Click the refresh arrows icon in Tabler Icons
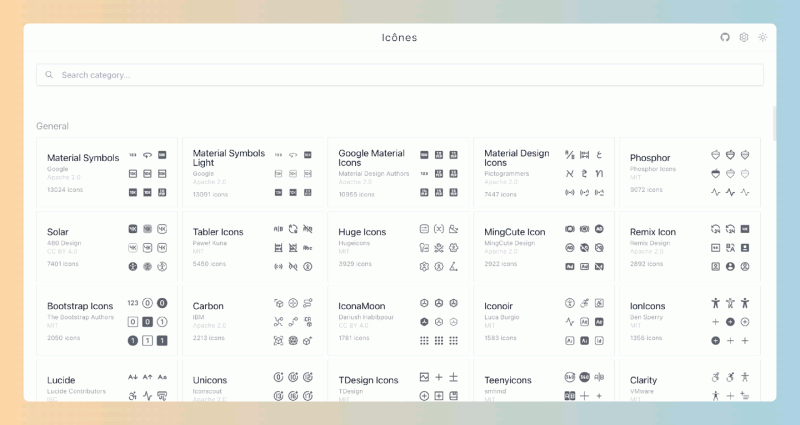800x425 pixels. pos(293,229)
